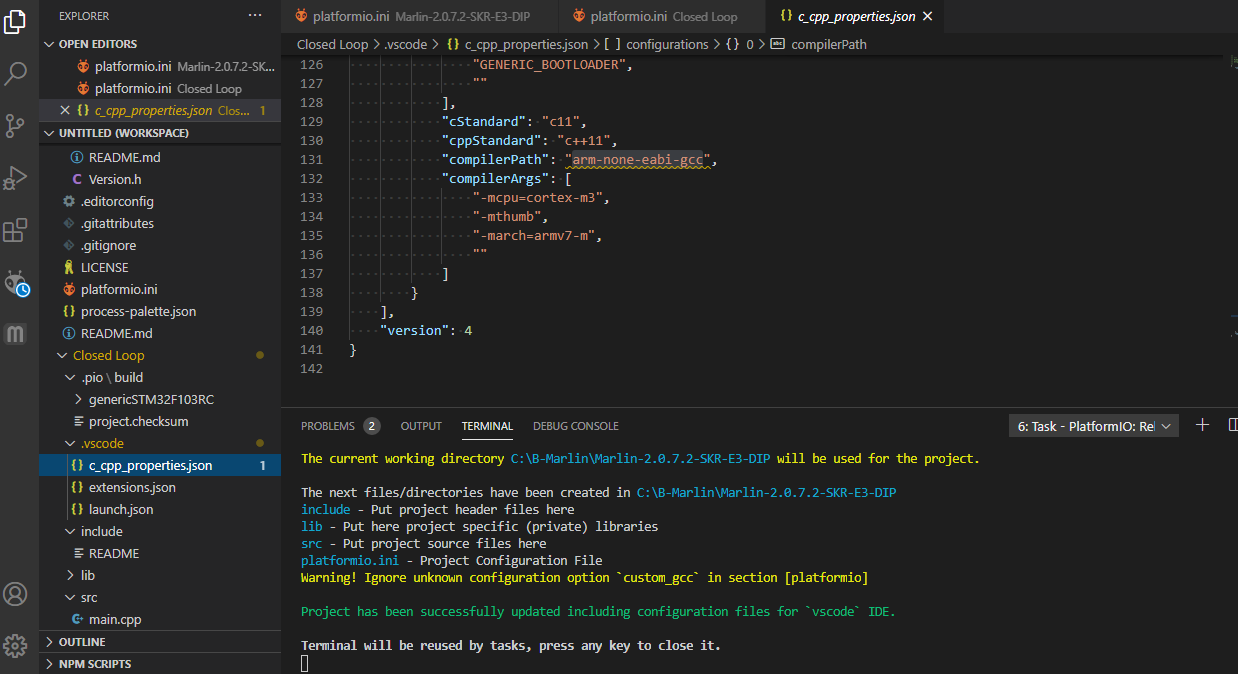Open platformio.ini Closed Loop entry in Open Editors

[x=160, y=89]
